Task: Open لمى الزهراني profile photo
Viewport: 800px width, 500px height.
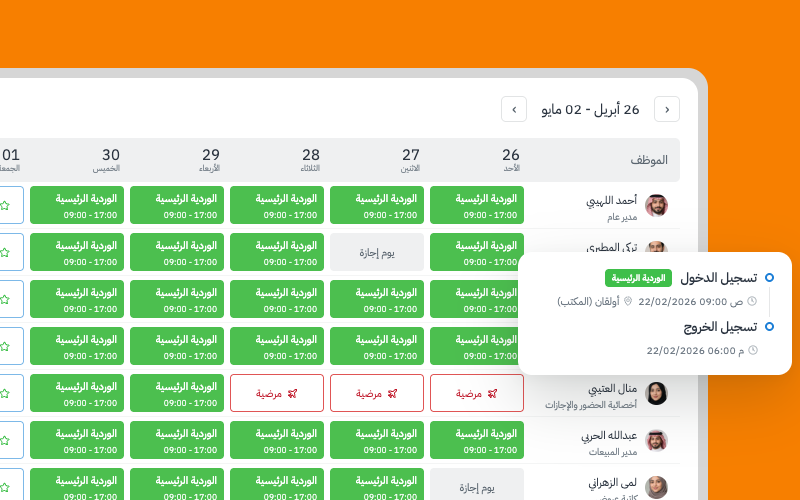Action: pyautogui.click(x=656, y=487)
